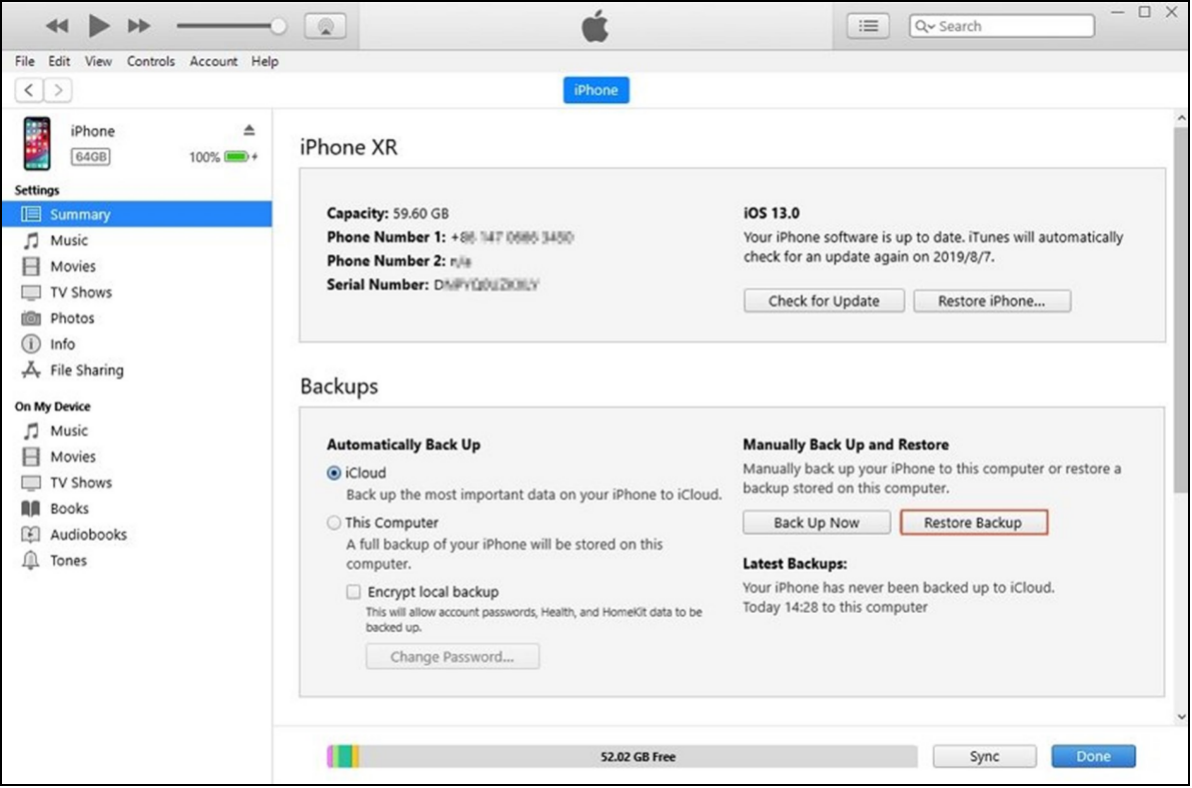Open File Sharing in the sidebar
This screenshot has height=788, width=1192.
86,370
